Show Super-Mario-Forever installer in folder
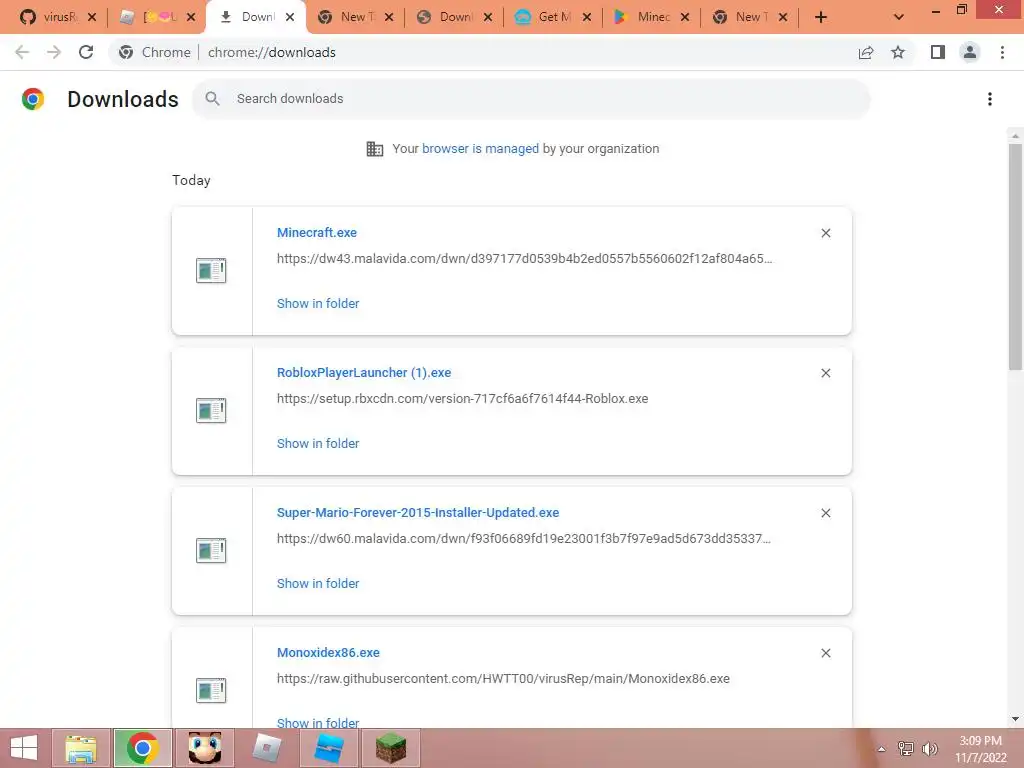Image resolution: width=1024 pixels, height=768 pixels. [318, 584]
